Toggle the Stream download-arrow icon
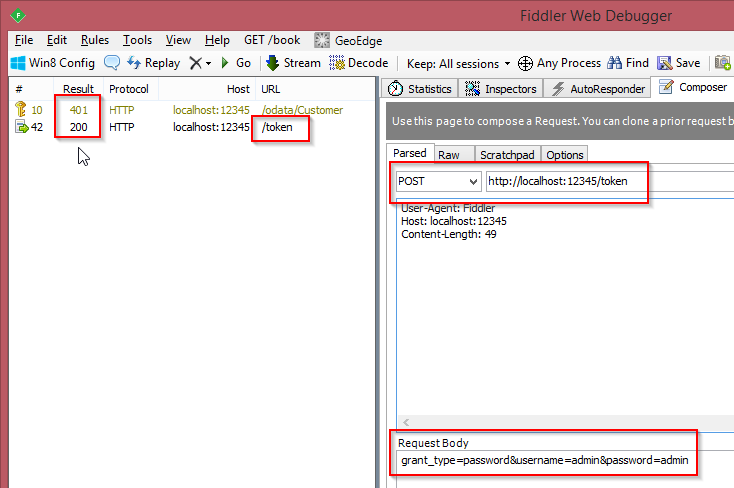The image size is (734, 488). (x=272, y=63)
